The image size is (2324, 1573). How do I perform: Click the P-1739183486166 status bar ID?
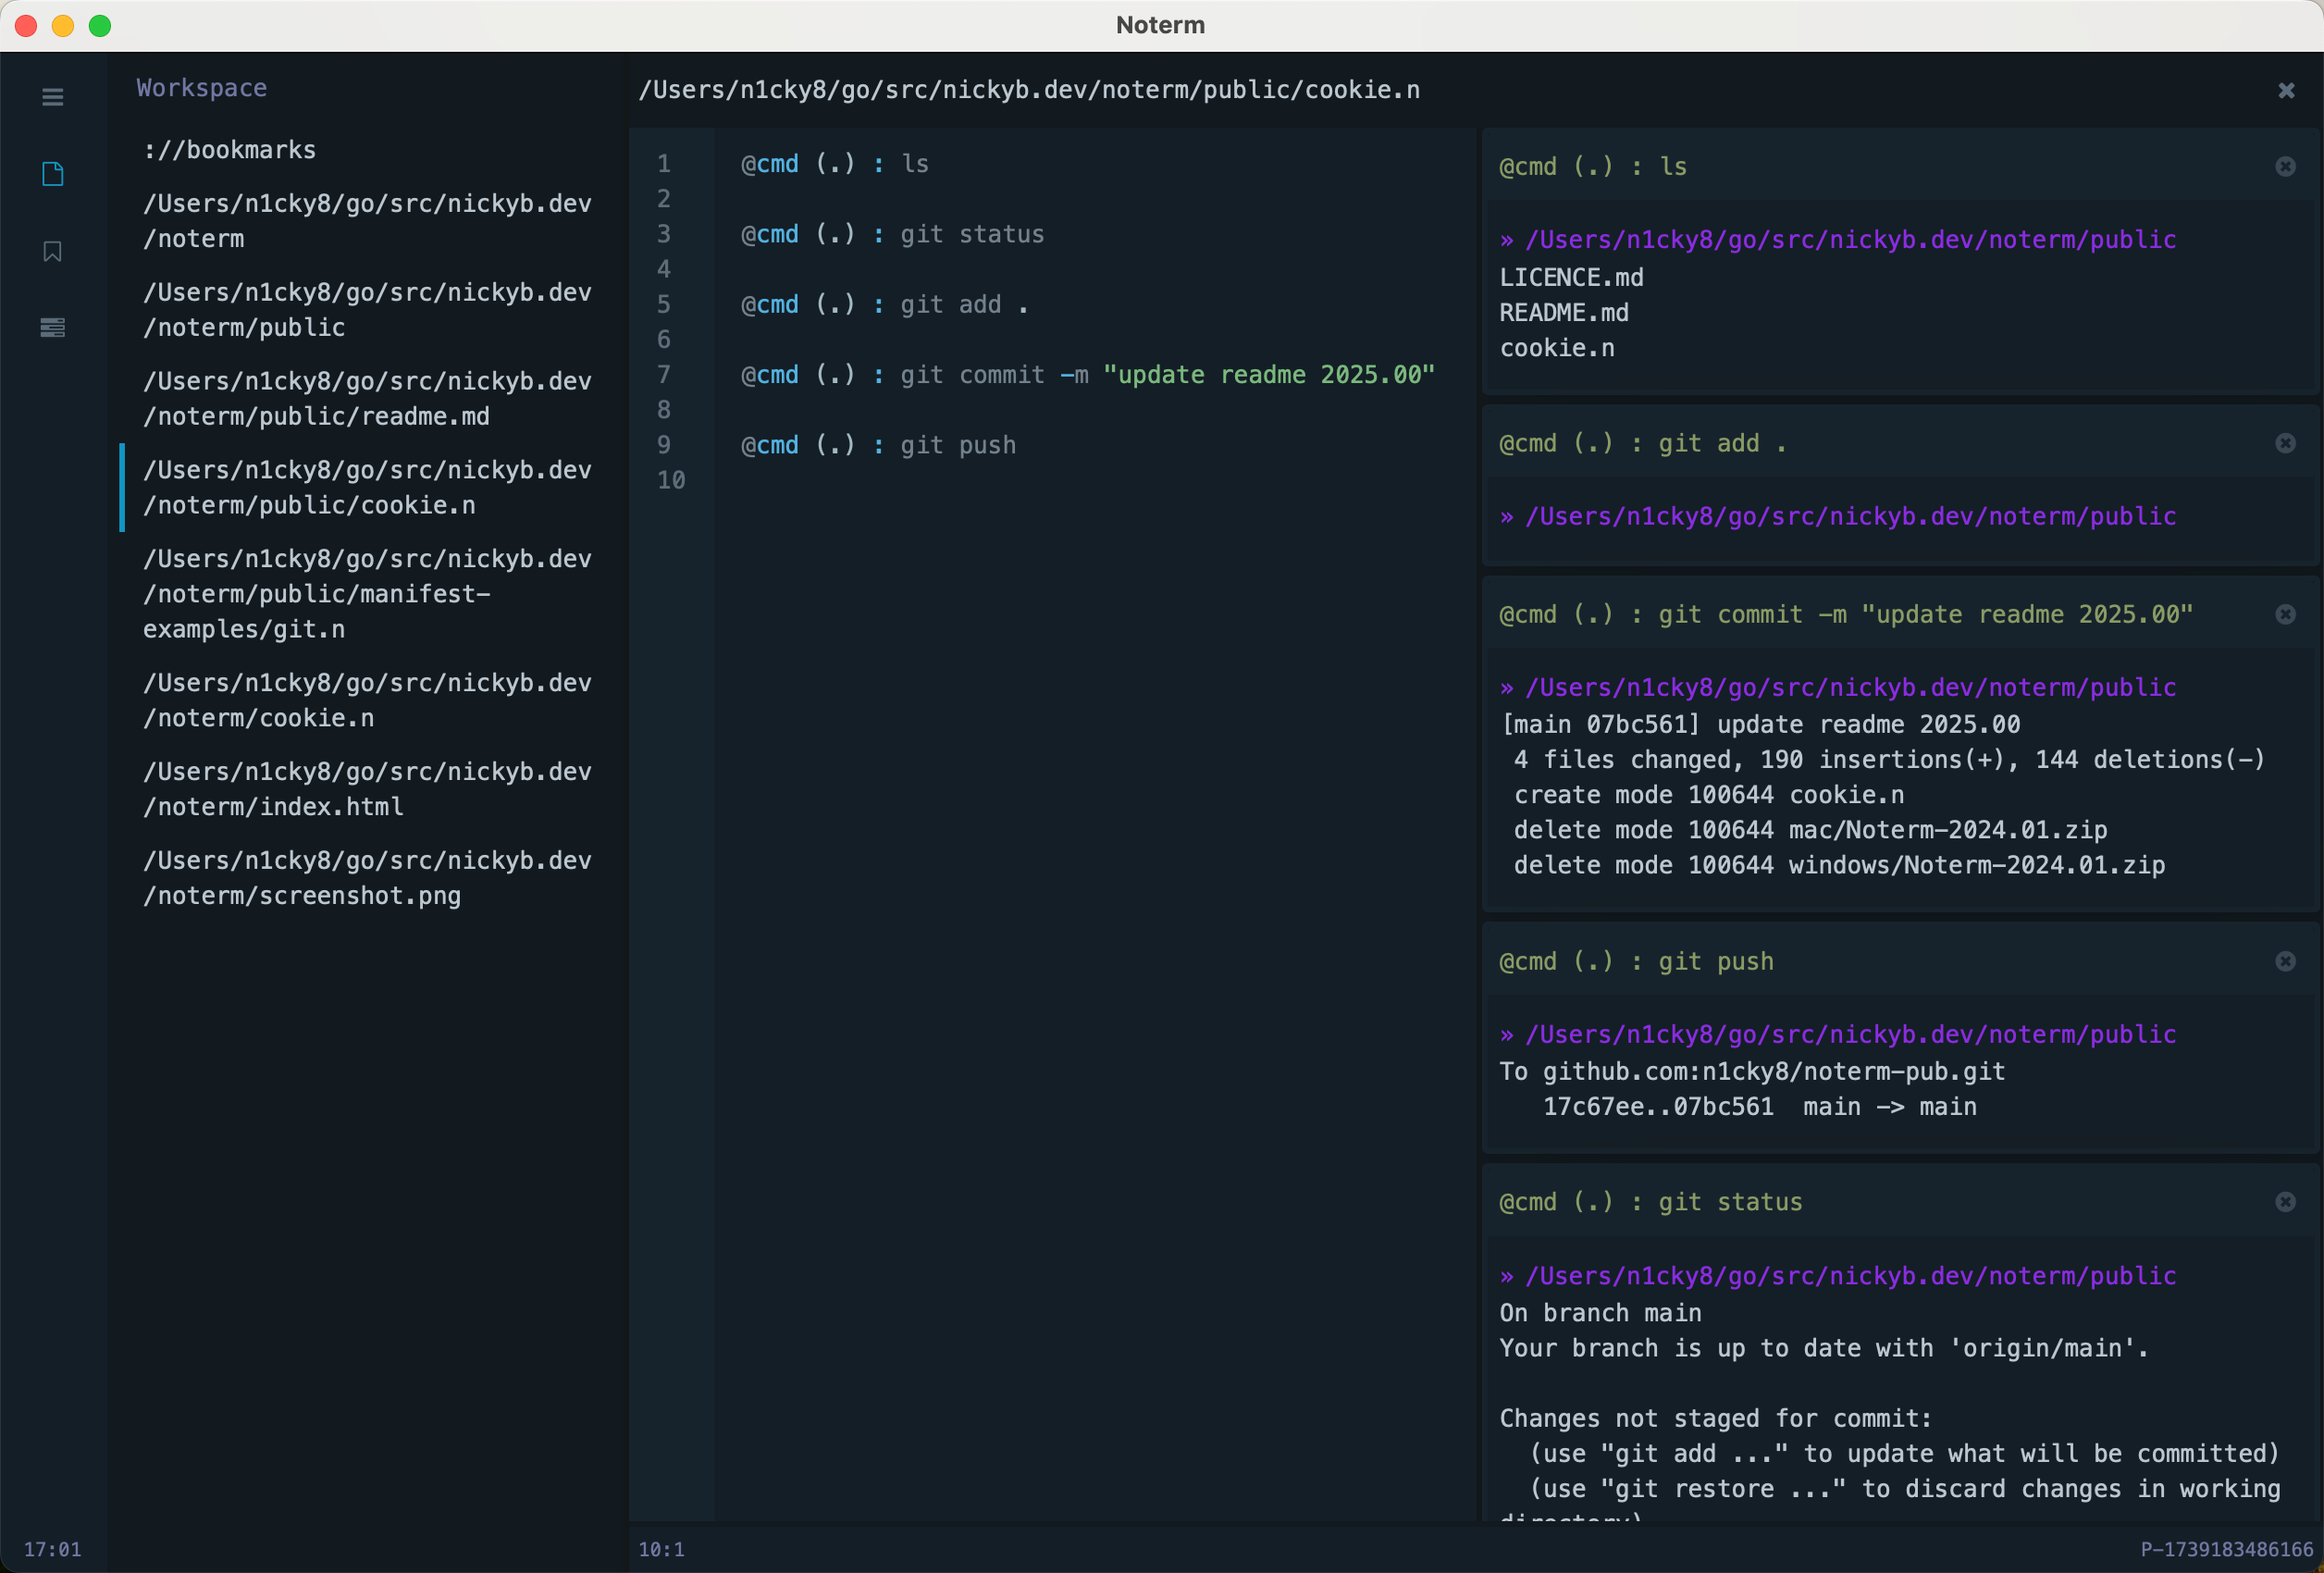[2227, 1550]
